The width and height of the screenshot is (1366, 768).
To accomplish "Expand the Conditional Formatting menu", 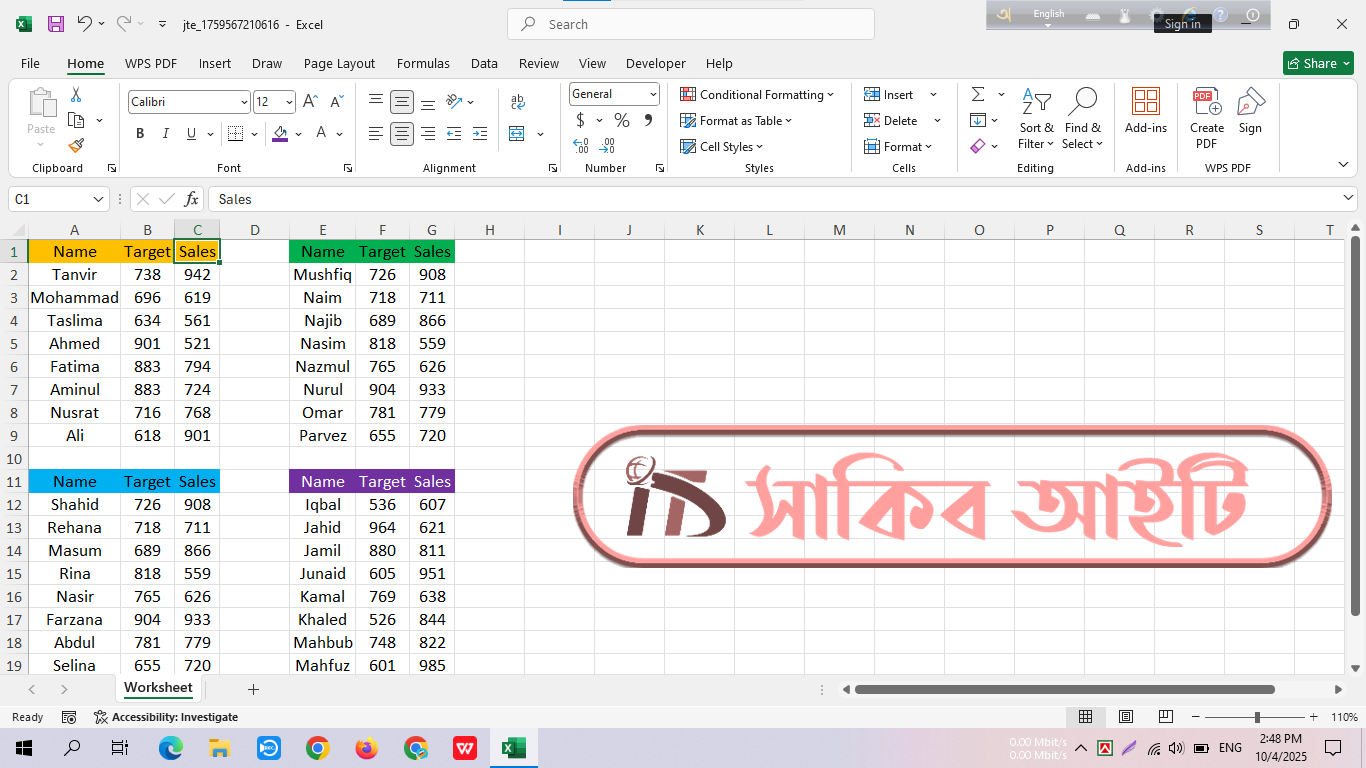I will click(757, 95).
